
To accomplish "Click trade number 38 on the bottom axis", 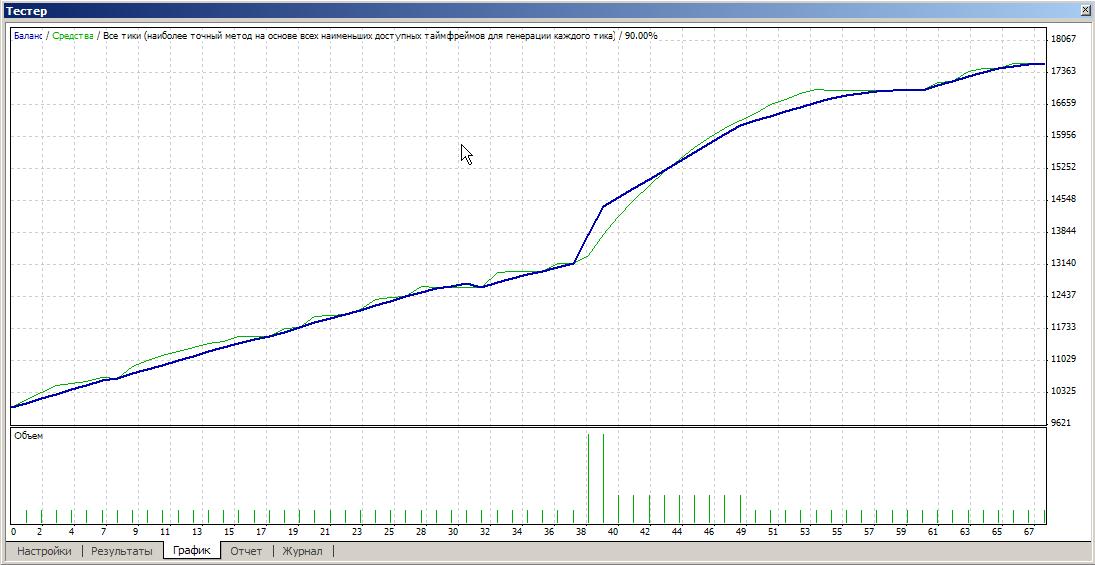I will tap(581, 532).
